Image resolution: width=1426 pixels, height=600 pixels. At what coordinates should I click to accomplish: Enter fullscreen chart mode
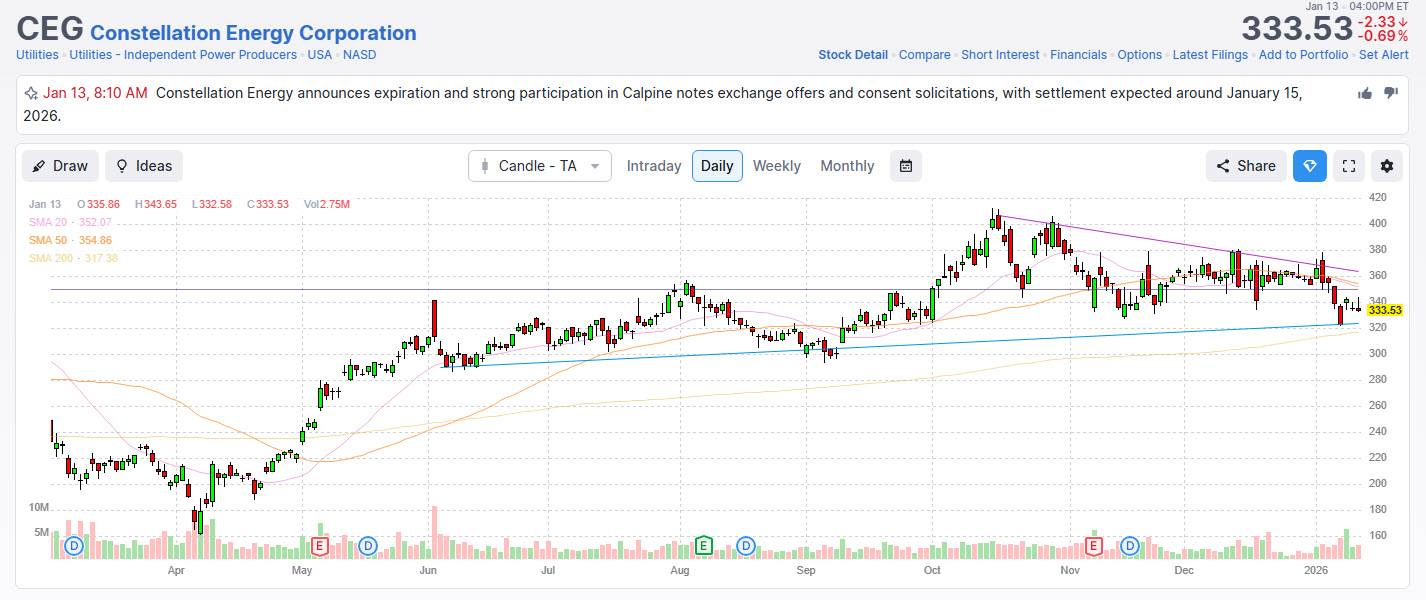point(1348,166)
